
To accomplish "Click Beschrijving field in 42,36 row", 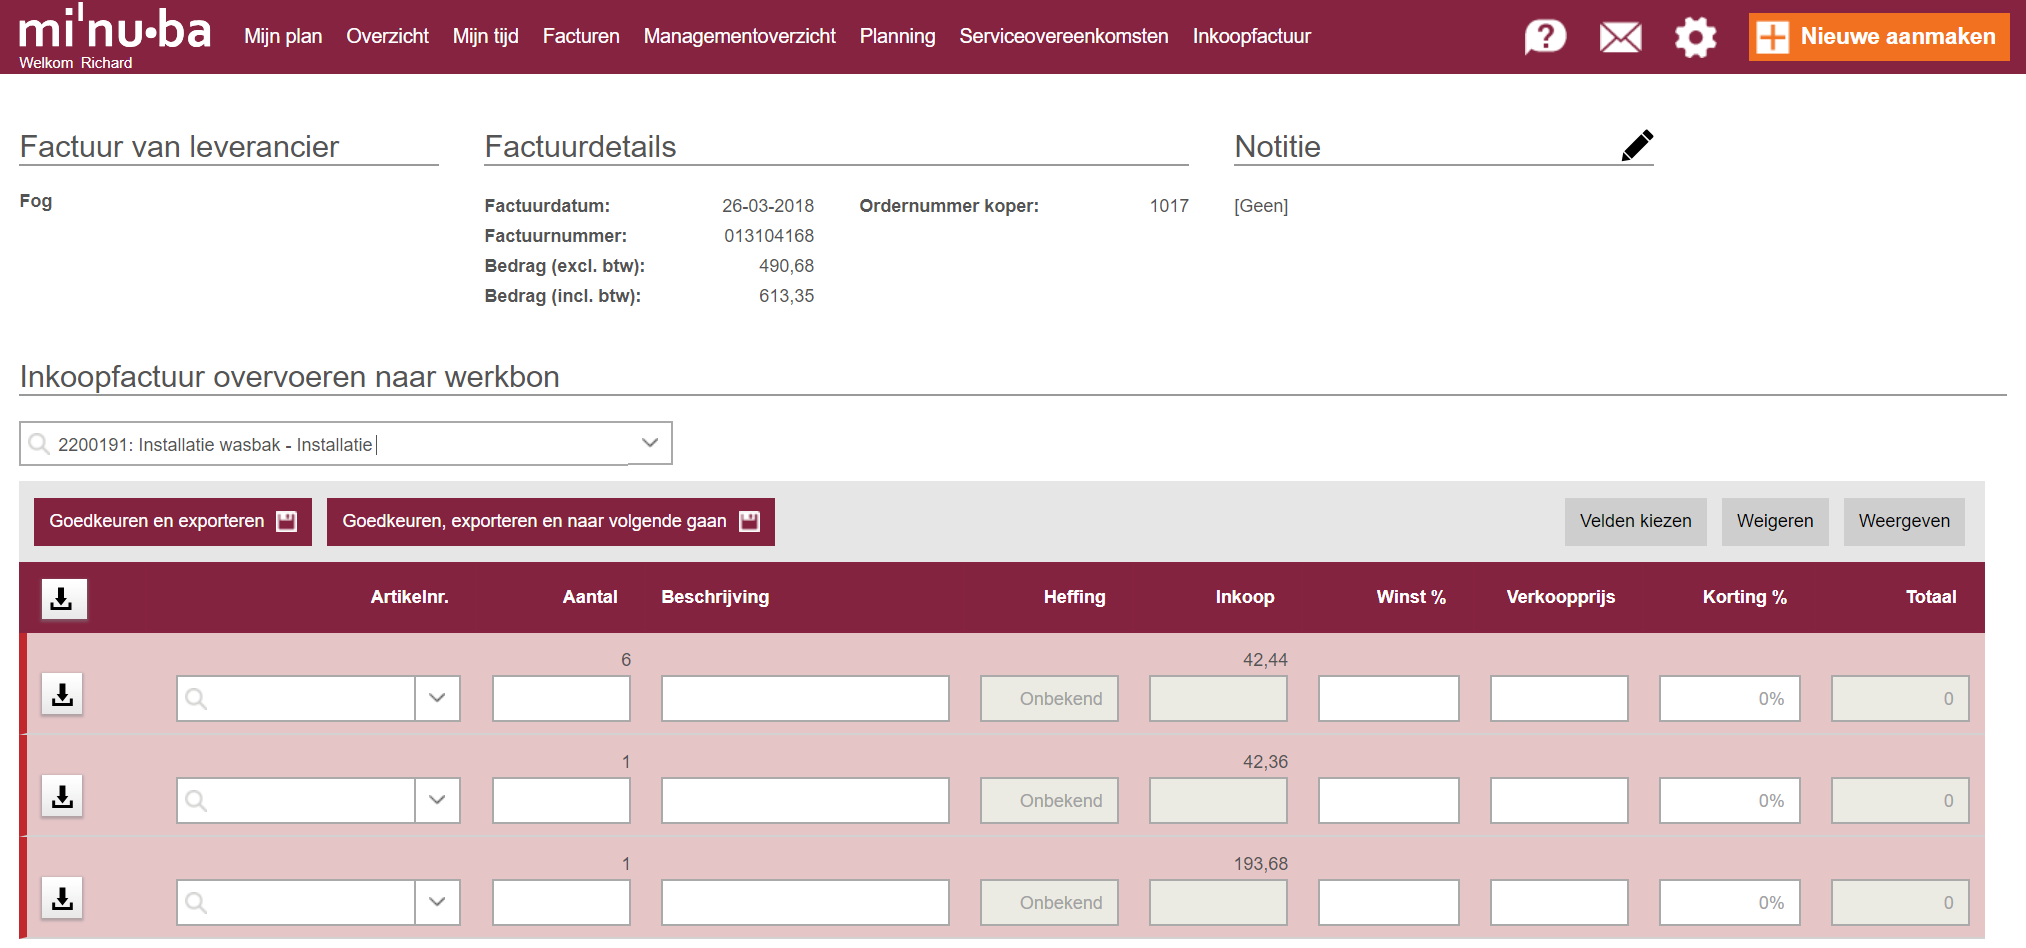I will point(805,800).
